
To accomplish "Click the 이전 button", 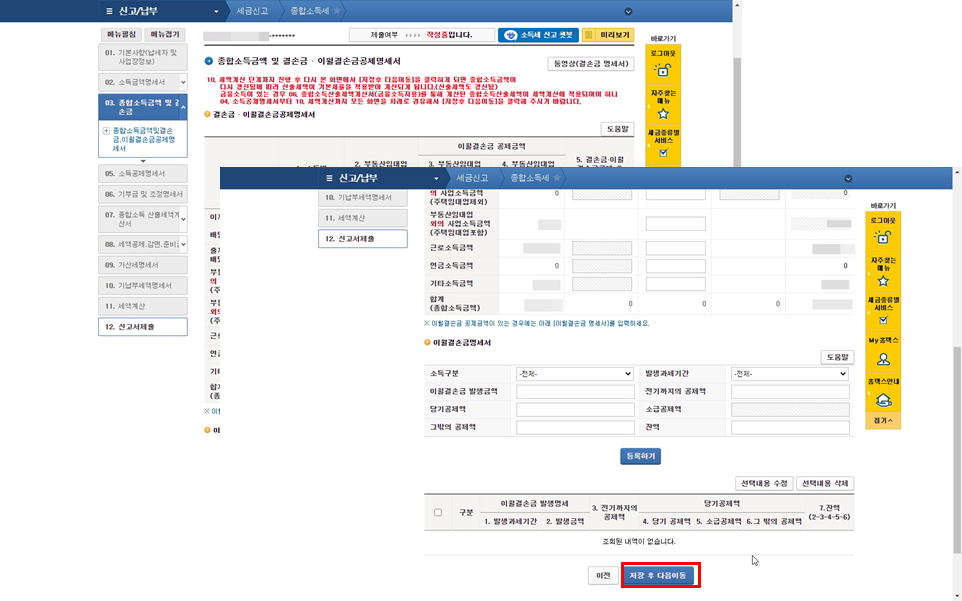I will pos(603,576).
